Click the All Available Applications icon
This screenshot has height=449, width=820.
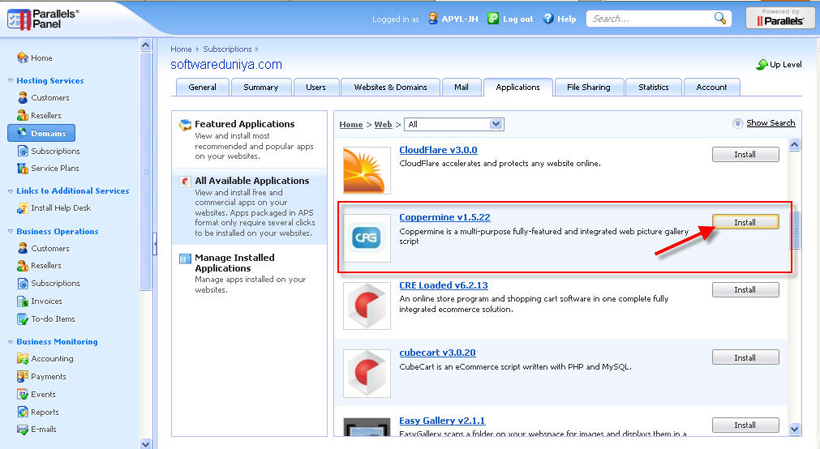[x=185, y=181]
